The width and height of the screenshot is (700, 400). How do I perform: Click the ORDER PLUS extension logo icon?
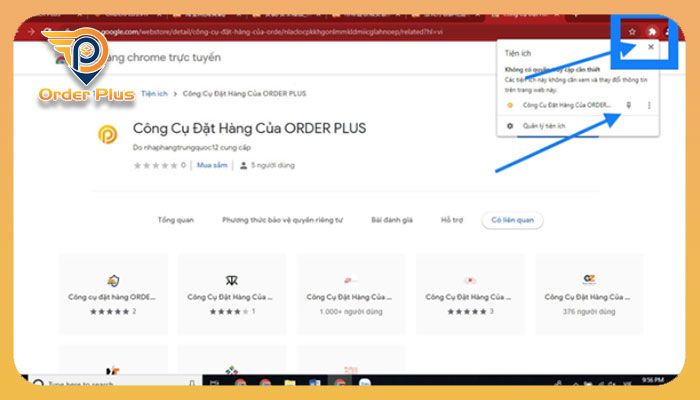coord(108,134)
